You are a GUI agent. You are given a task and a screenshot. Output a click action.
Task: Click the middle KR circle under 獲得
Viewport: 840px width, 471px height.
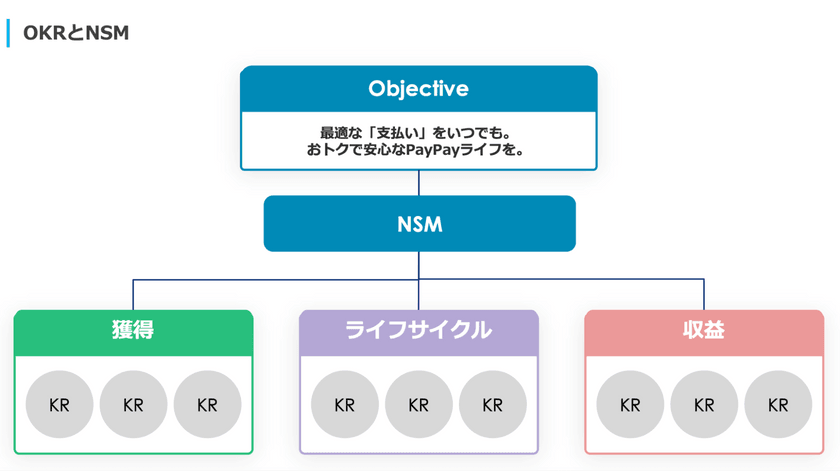tap(133, 405)
